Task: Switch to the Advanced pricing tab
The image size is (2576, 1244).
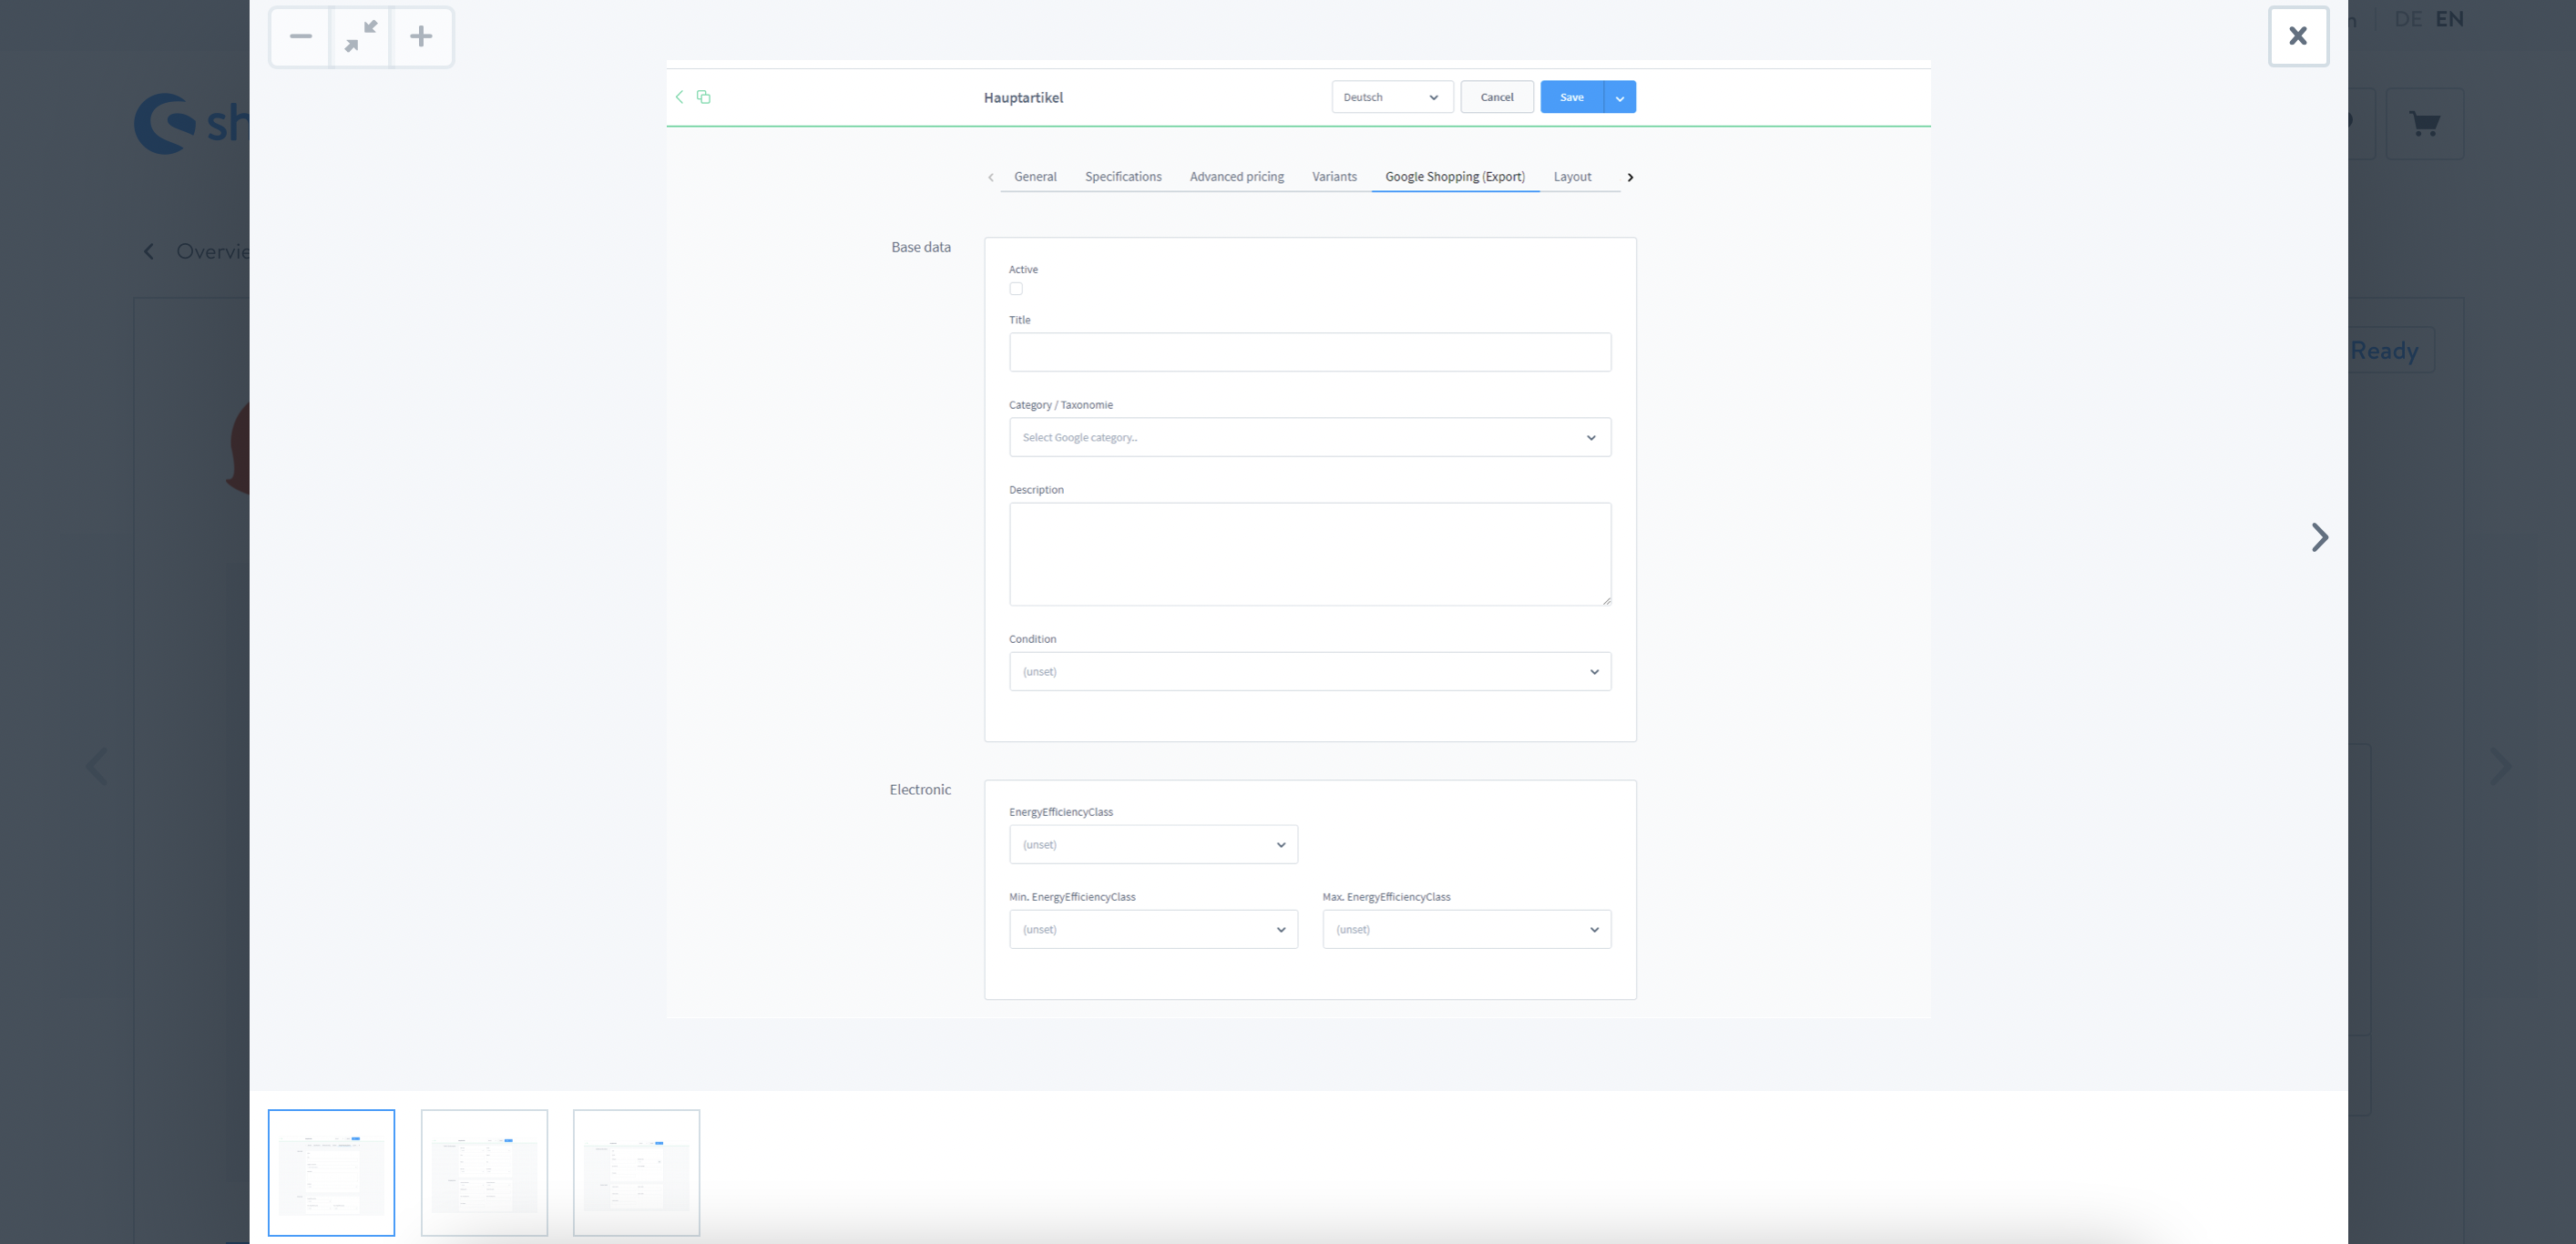Action: [x=1236, y=177]
